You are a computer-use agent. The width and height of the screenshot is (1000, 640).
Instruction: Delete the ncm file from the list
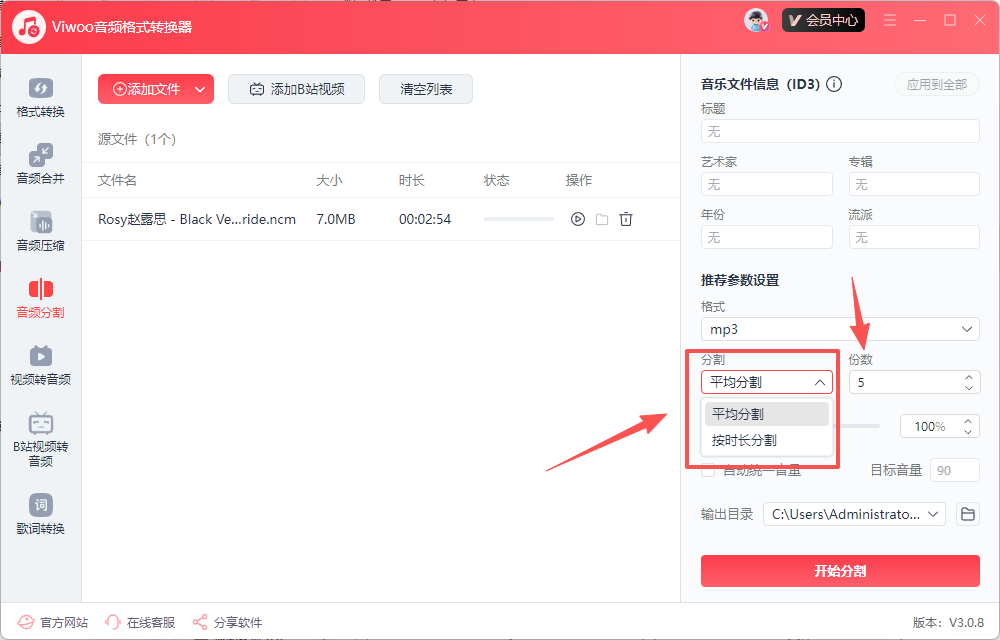(626, 218)
